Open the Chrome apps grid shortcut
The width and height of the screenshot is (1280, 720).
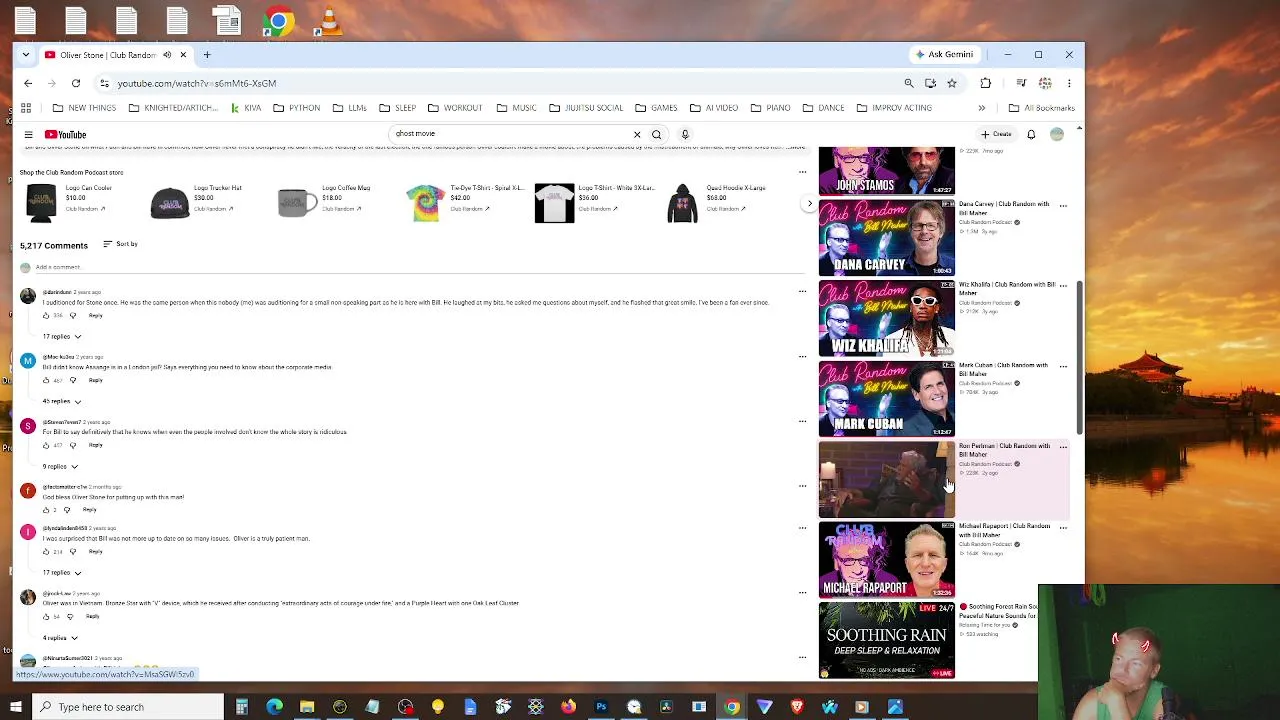click(26, 108)
